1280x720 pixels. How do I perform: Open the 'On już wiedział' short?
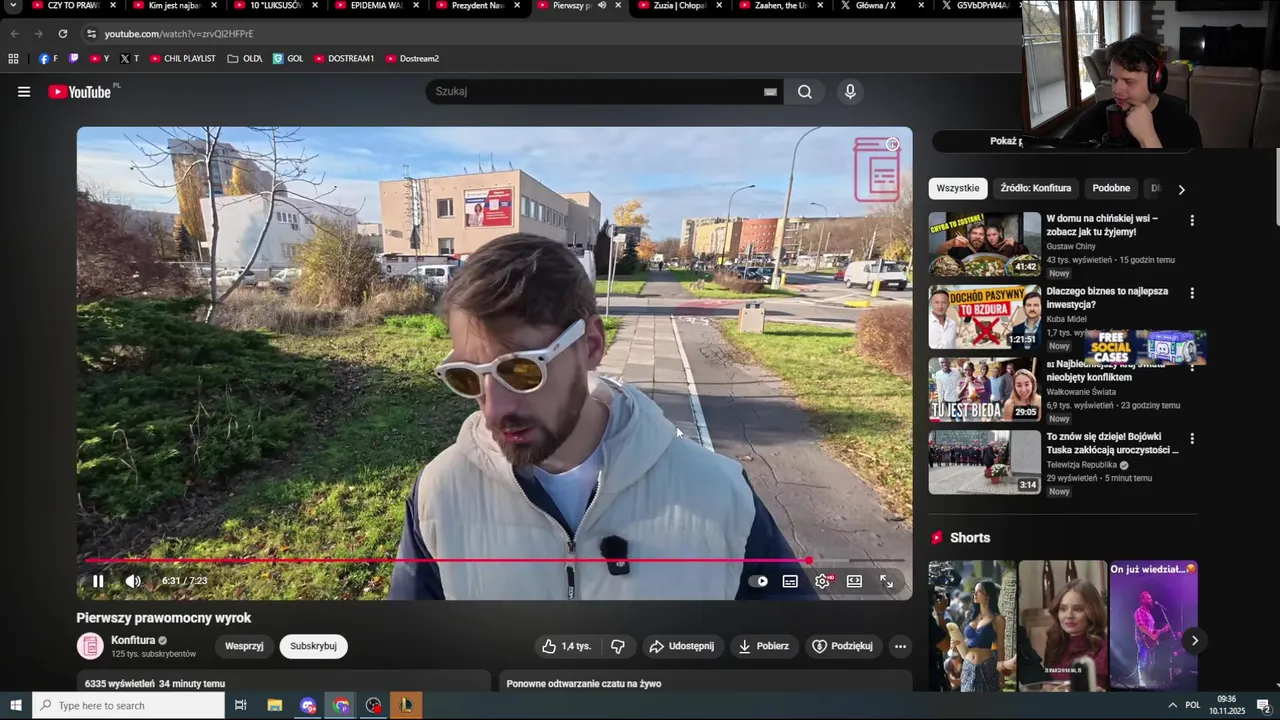tap(1153, 625)
